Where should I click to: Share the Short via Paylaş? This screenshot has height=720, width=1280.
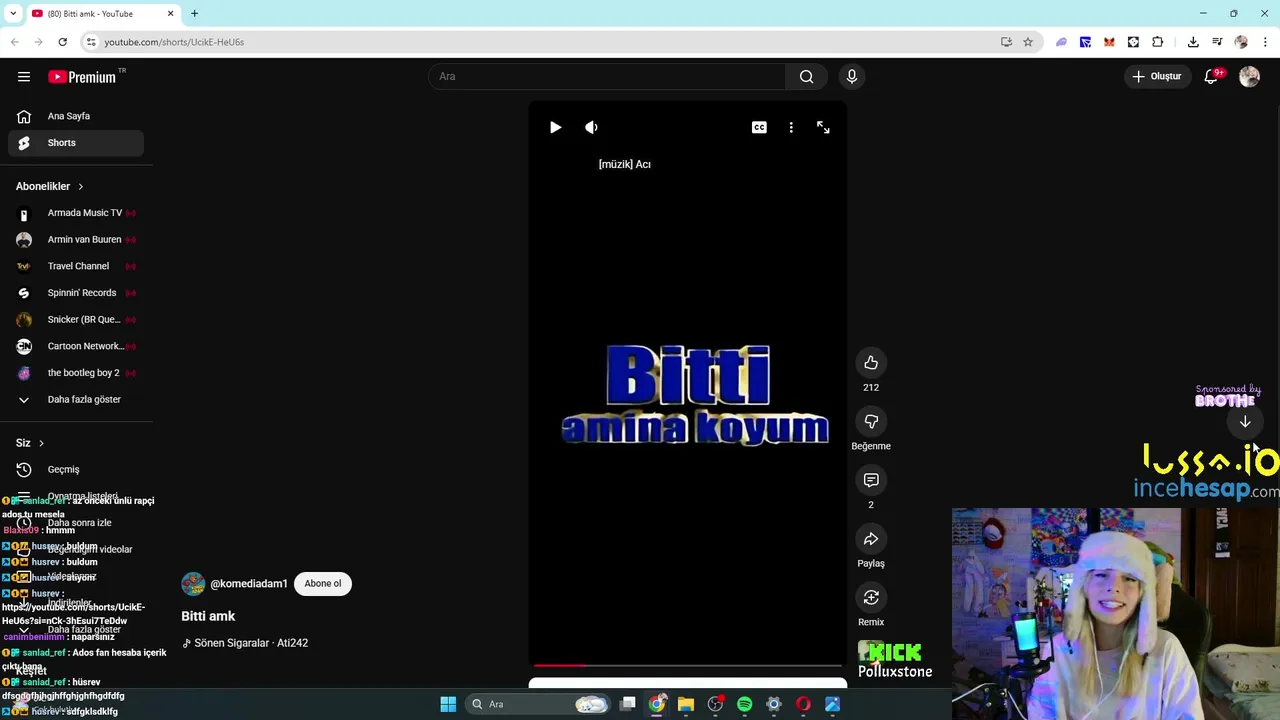pyautogui.click(x=871, y=539)
